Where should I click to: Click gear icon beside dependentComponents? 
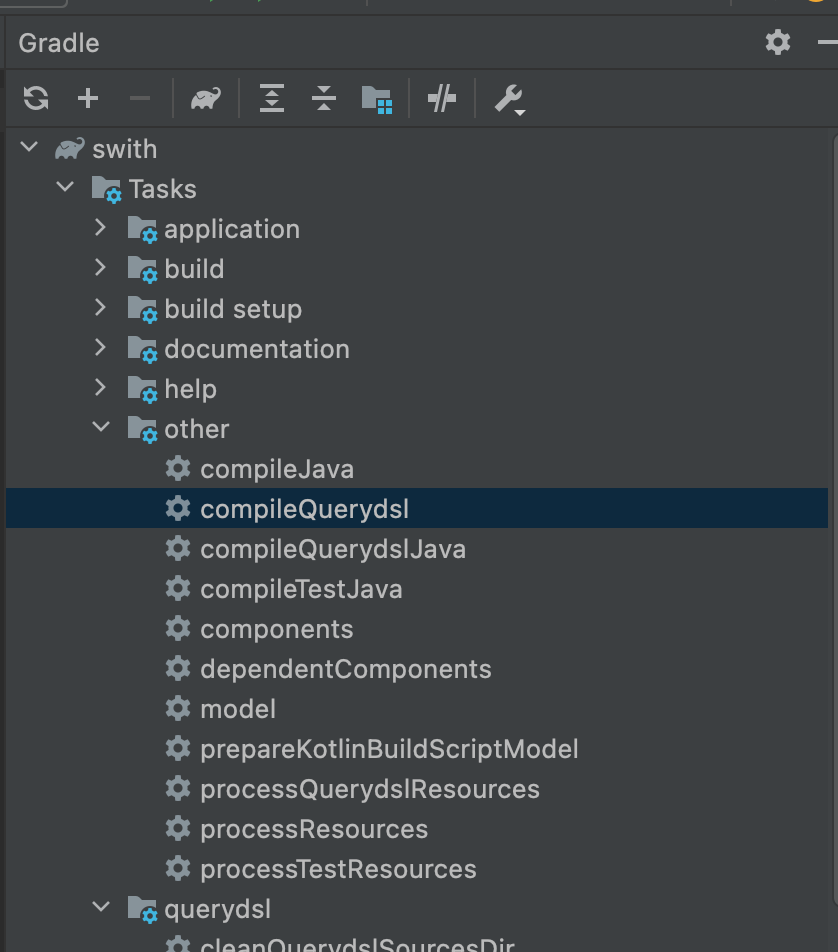(178, 669)
